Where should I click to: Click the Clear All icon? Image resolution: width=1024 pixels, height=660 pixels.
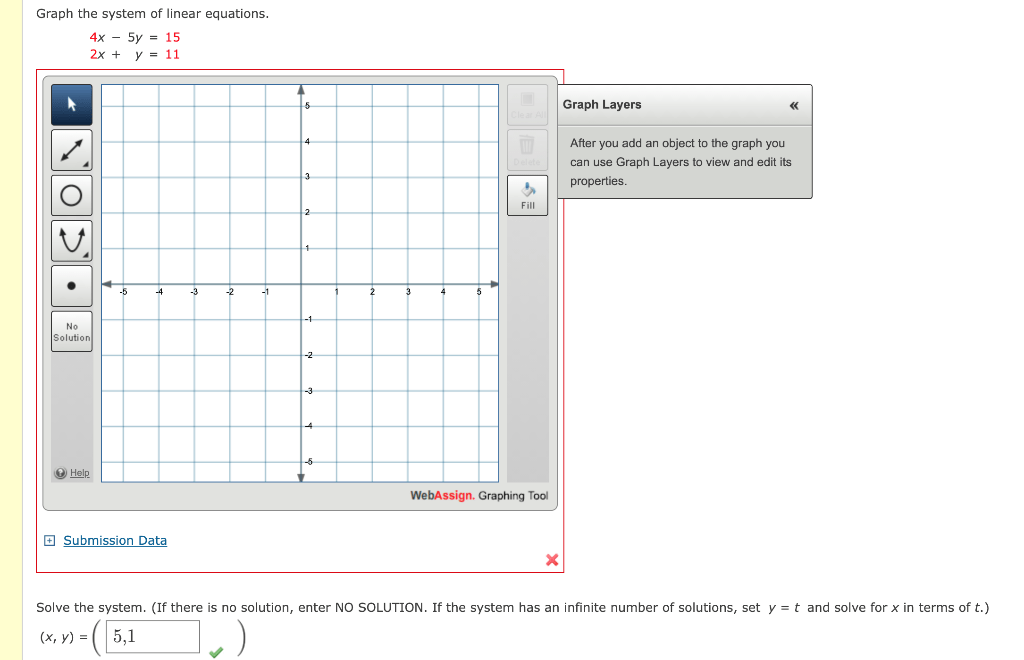tap(527, 104)
